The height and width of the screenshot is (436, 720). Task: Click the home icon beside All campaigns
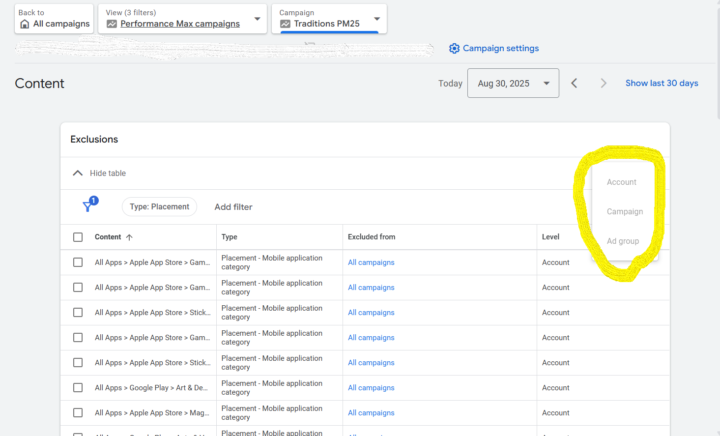tap(25, 23)
